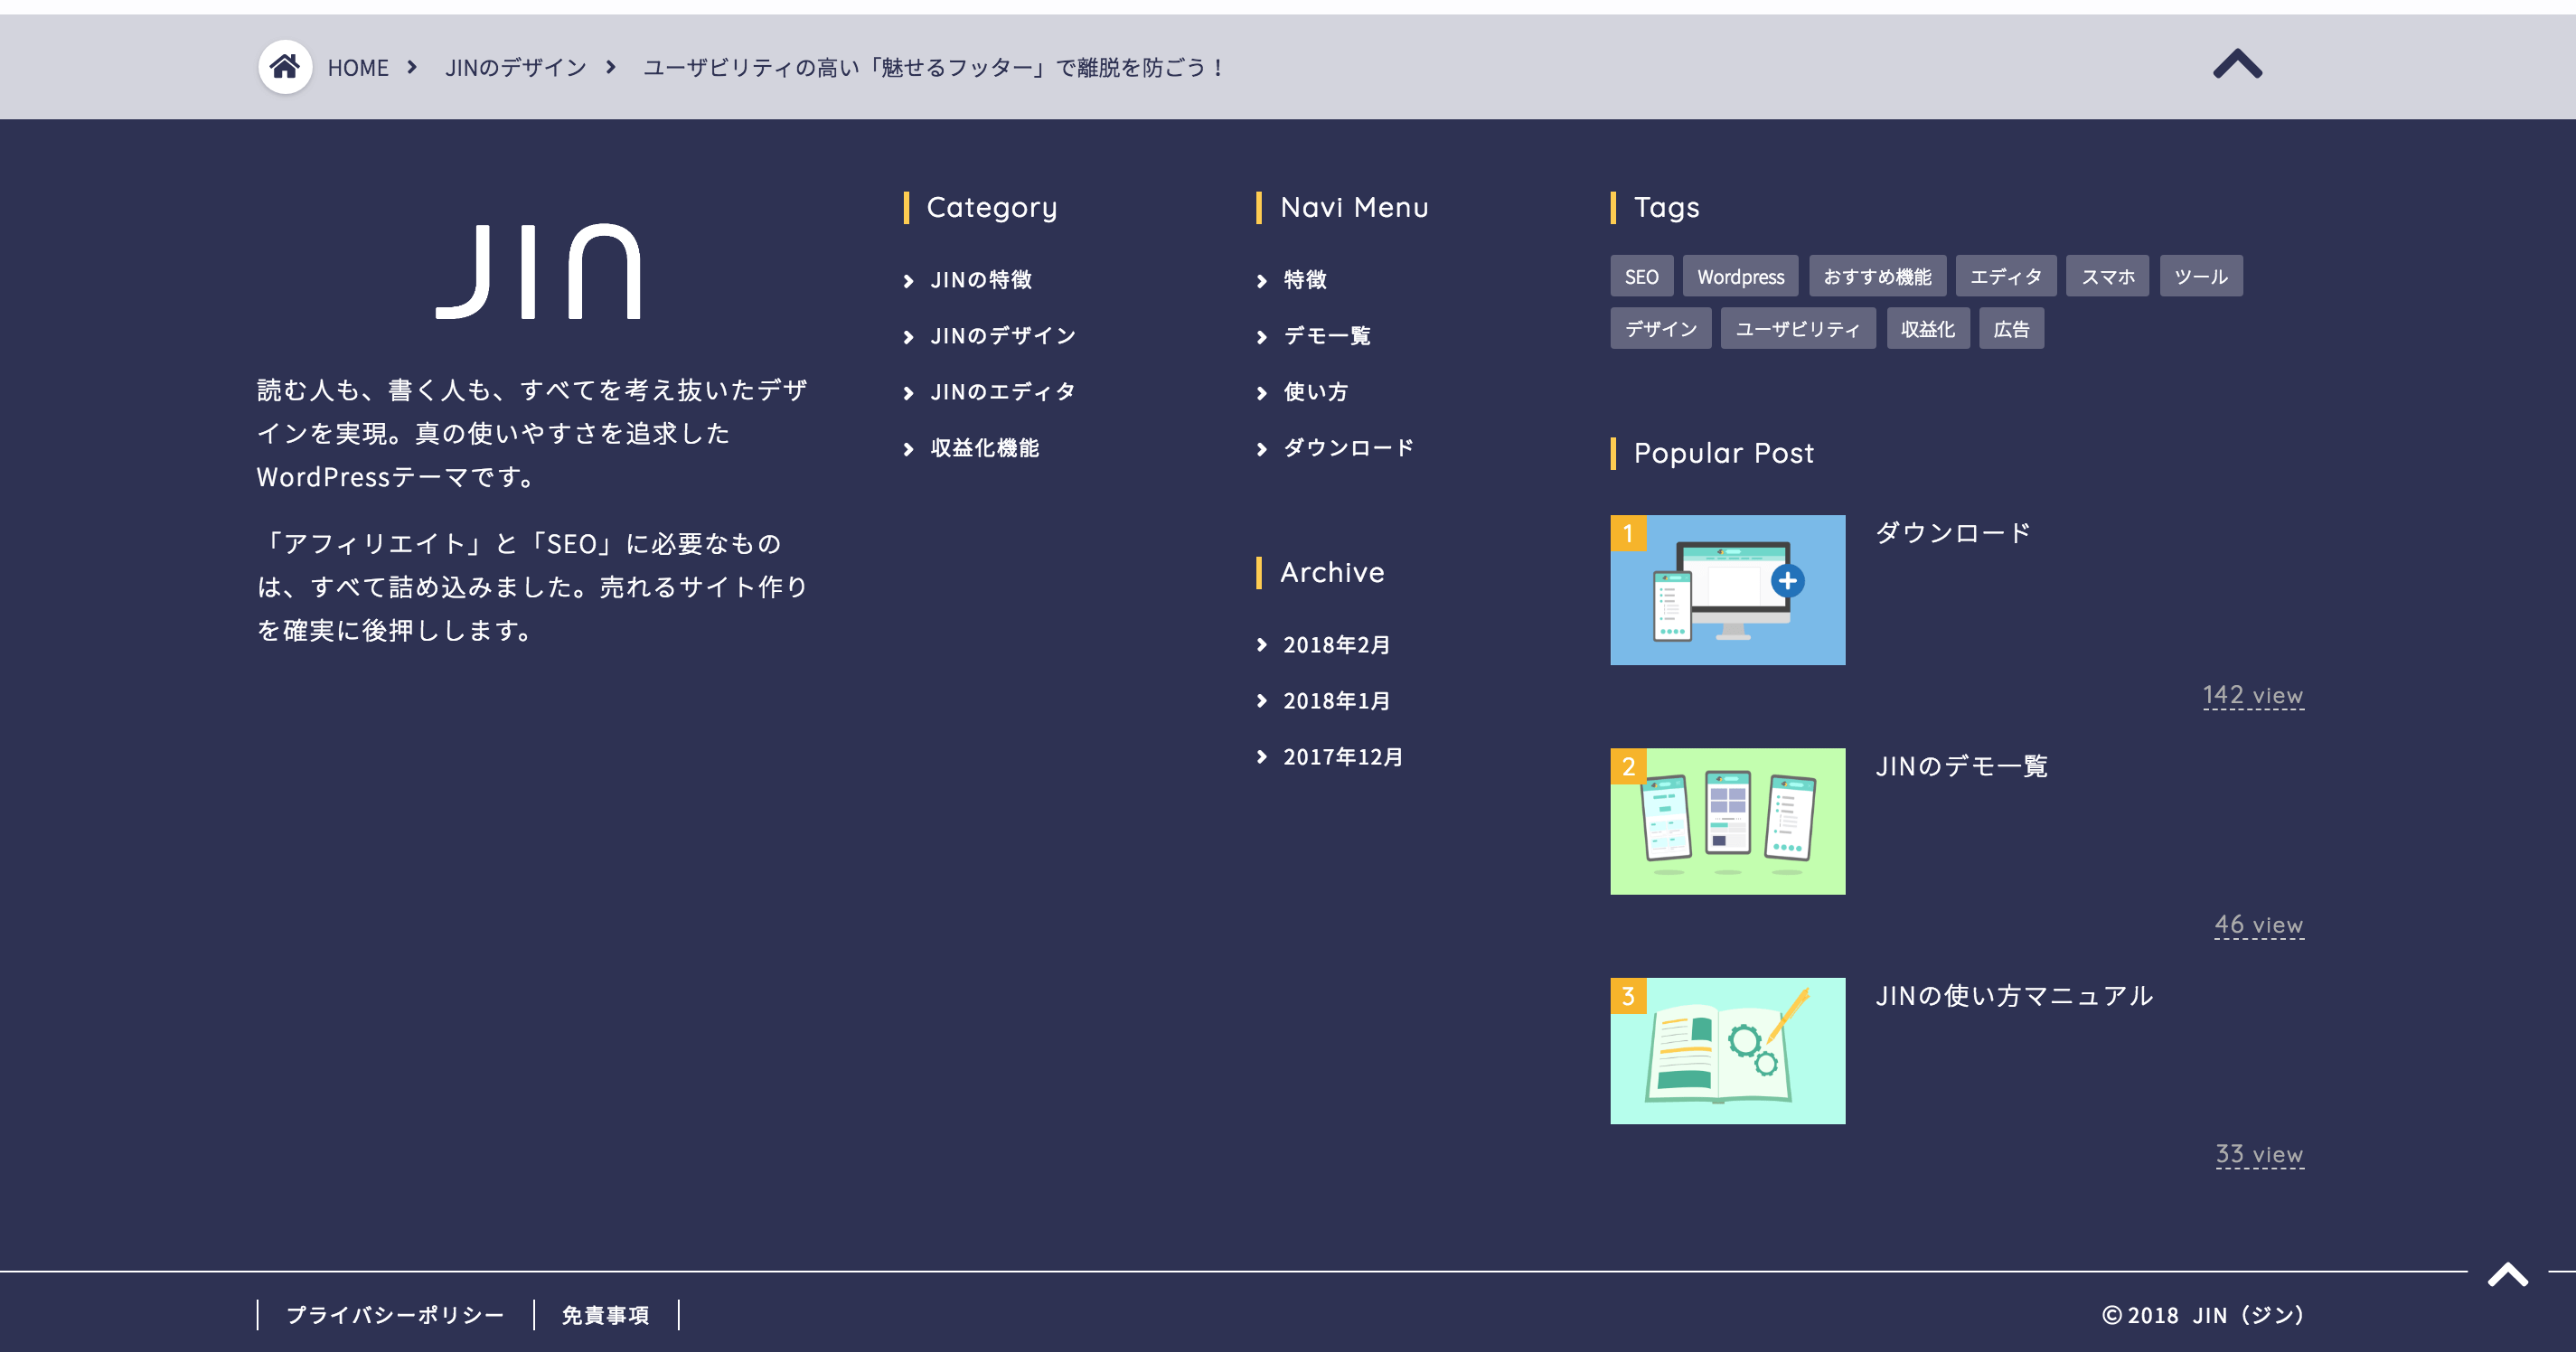Image resolution: width=2576 pixels, height=1352 pixels.
Task: Click the ©2018 JIN(ジン) copyright text
Action: 2203,1315
